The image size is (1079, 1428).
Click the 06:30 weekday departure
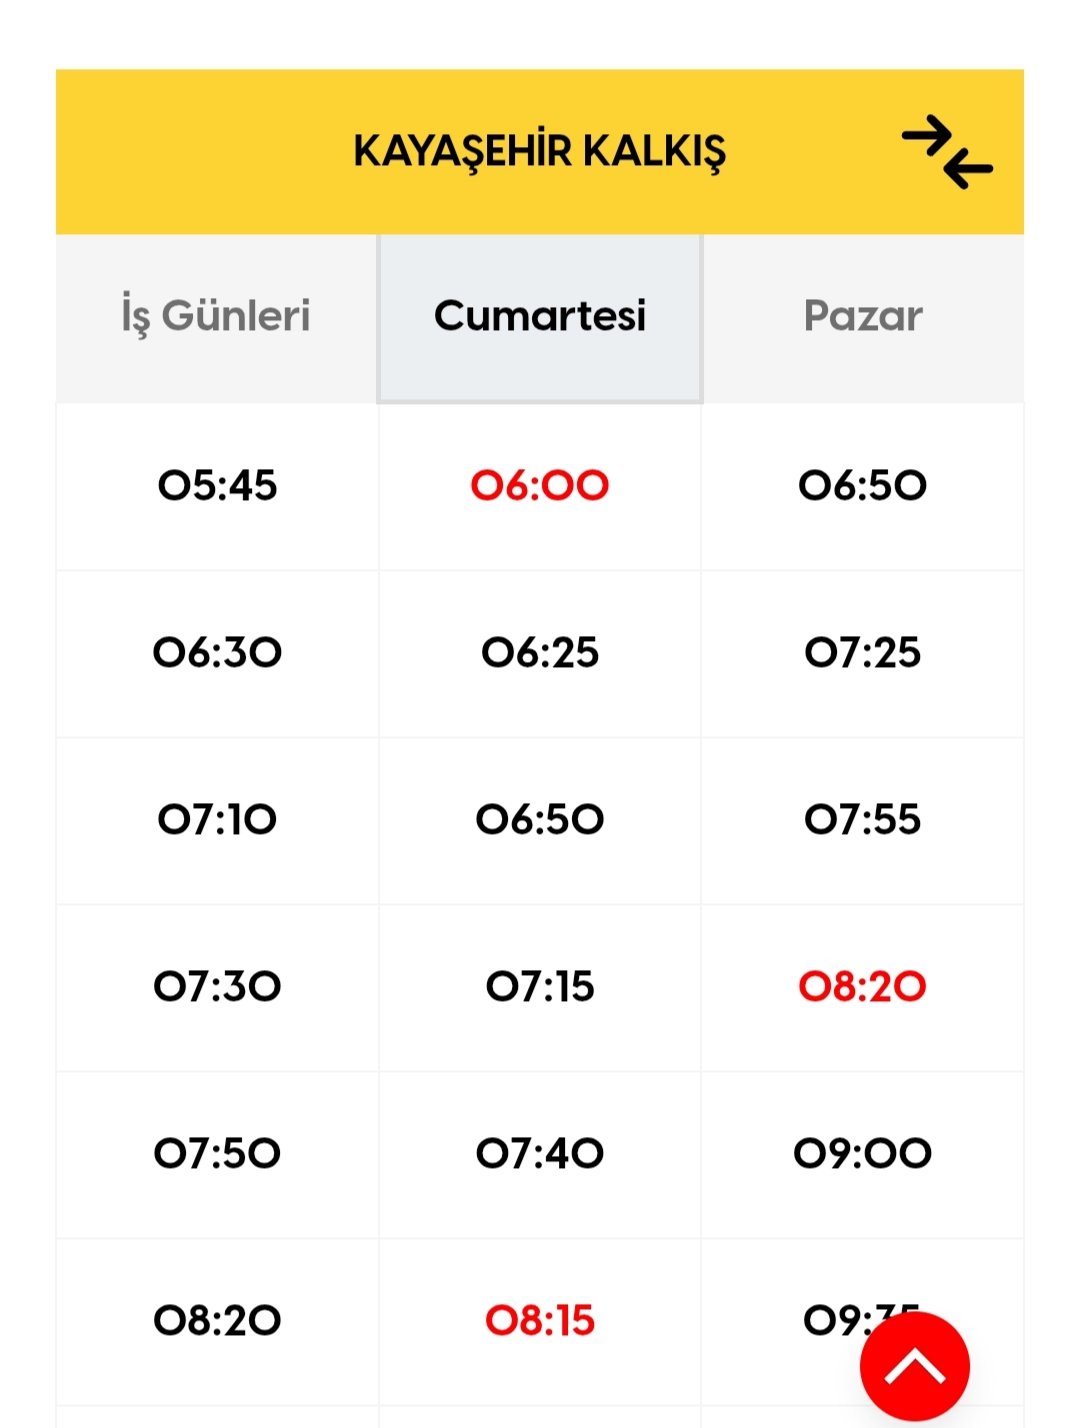pyautogui.click(x=217, y=653)
